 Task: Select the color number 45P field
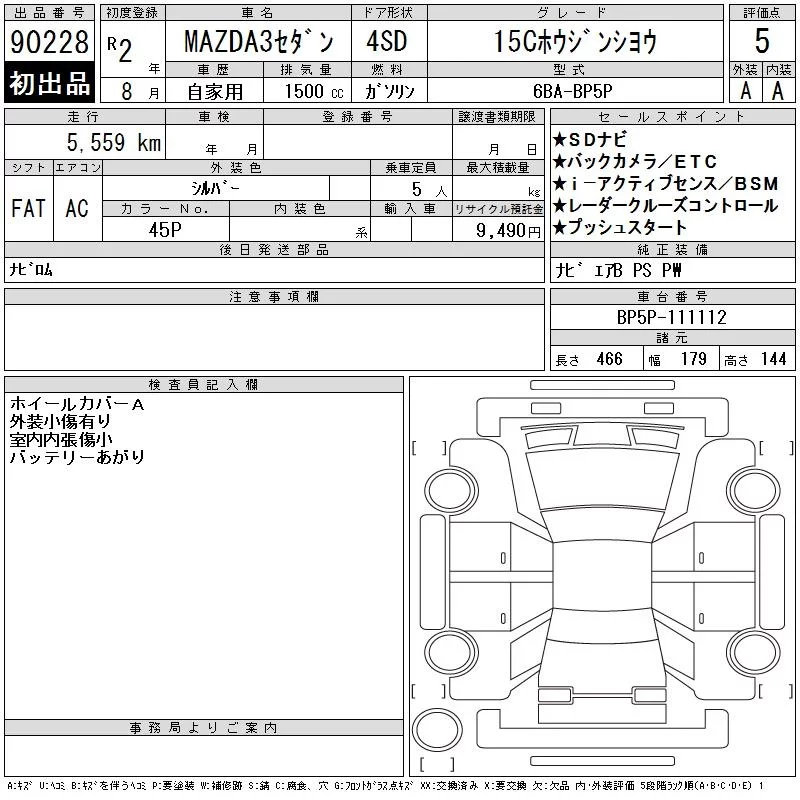[x=165, y=230]
